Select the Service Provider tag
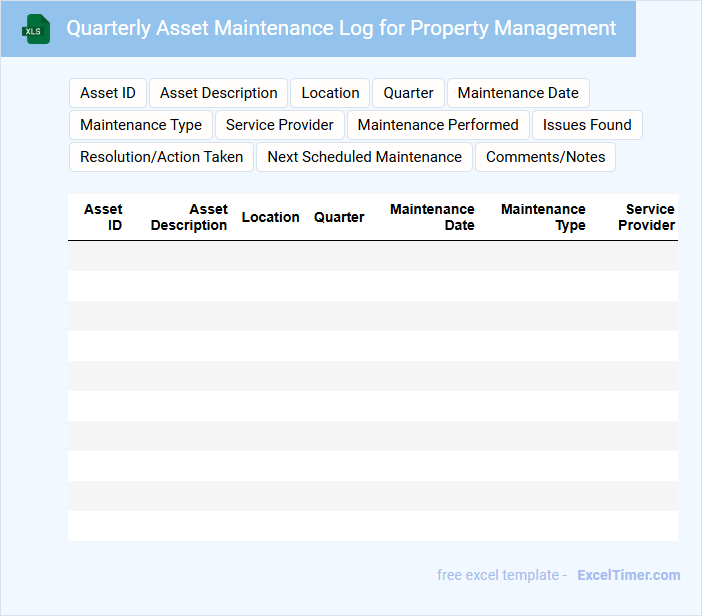The height and width of the screenshot is (616, 702). click(x=280, y=125)
